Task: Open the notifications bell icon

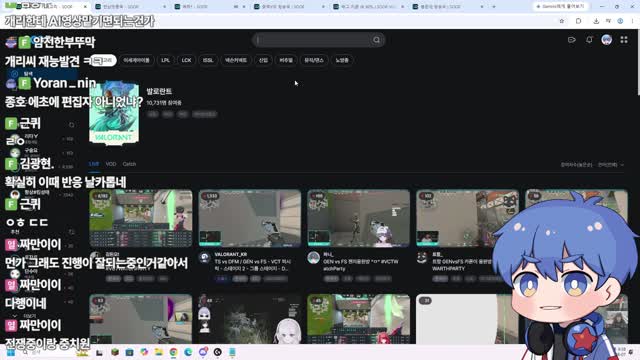Action: [589, 40]
